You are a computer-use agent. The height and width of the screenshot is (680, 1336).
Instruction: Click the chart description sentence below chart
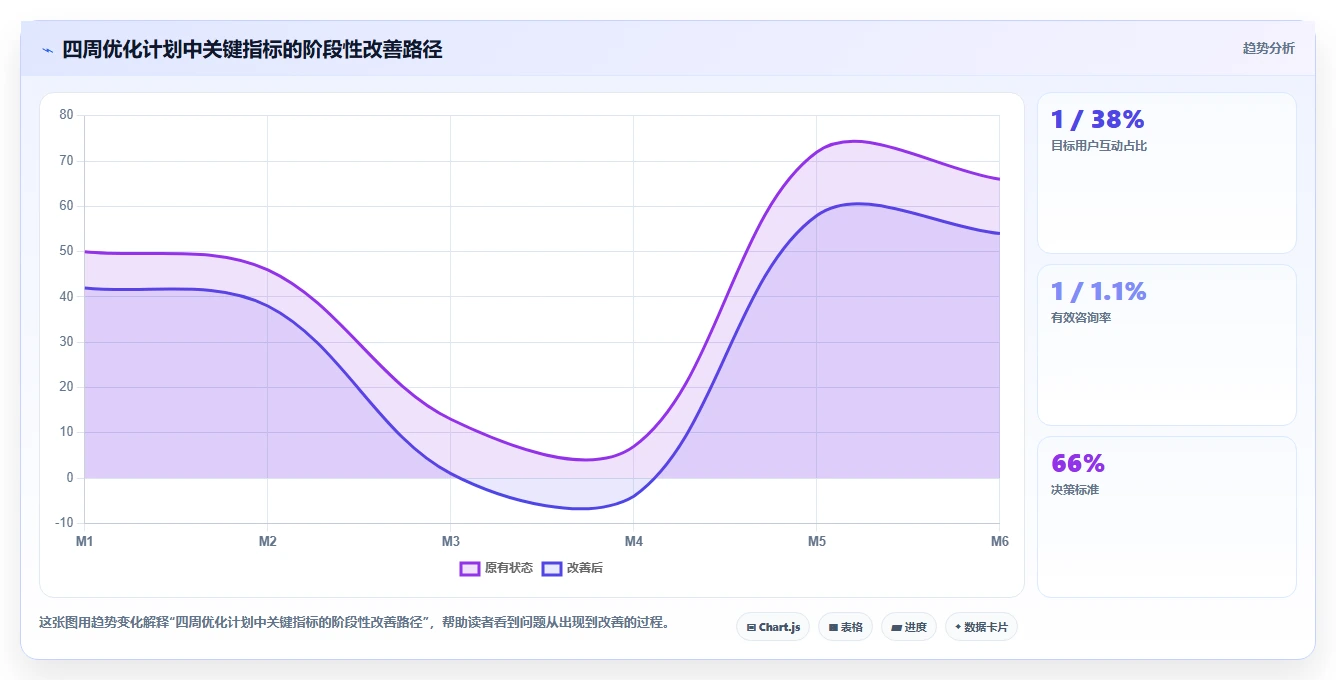pos(354,622)
